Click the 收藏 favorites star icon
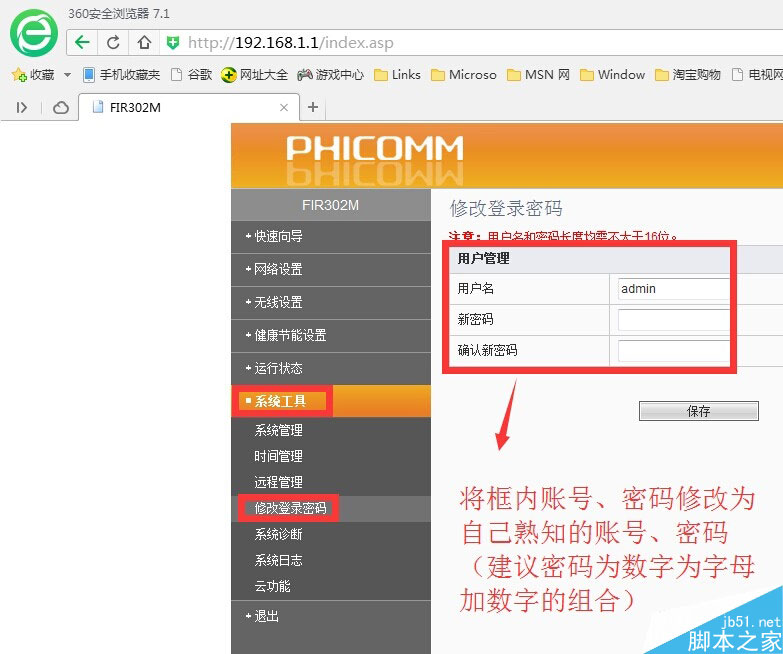 click(19, 75)
